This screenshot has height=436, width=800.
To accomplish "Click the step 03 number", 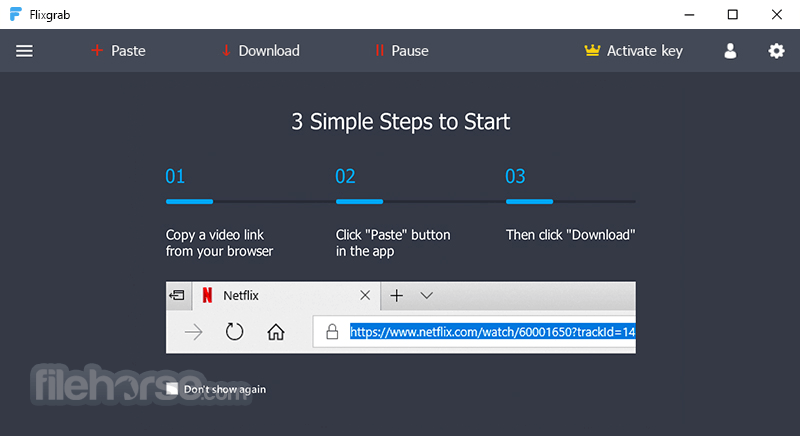I will pyautogui.click(x=515, y=176).
